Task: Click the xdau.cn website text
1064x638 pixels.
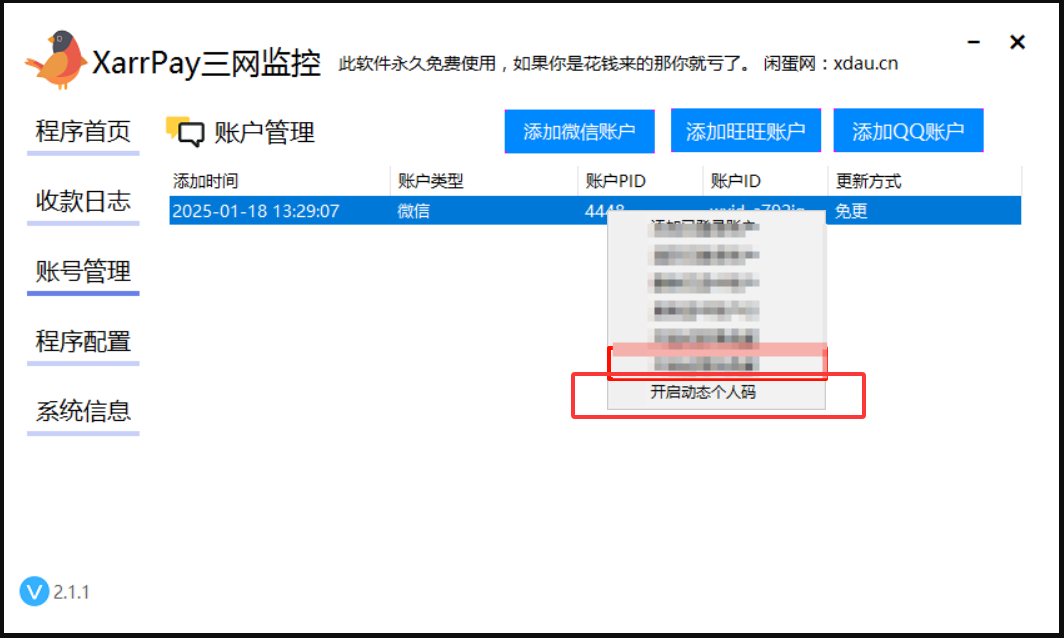Action: point(865,63)
